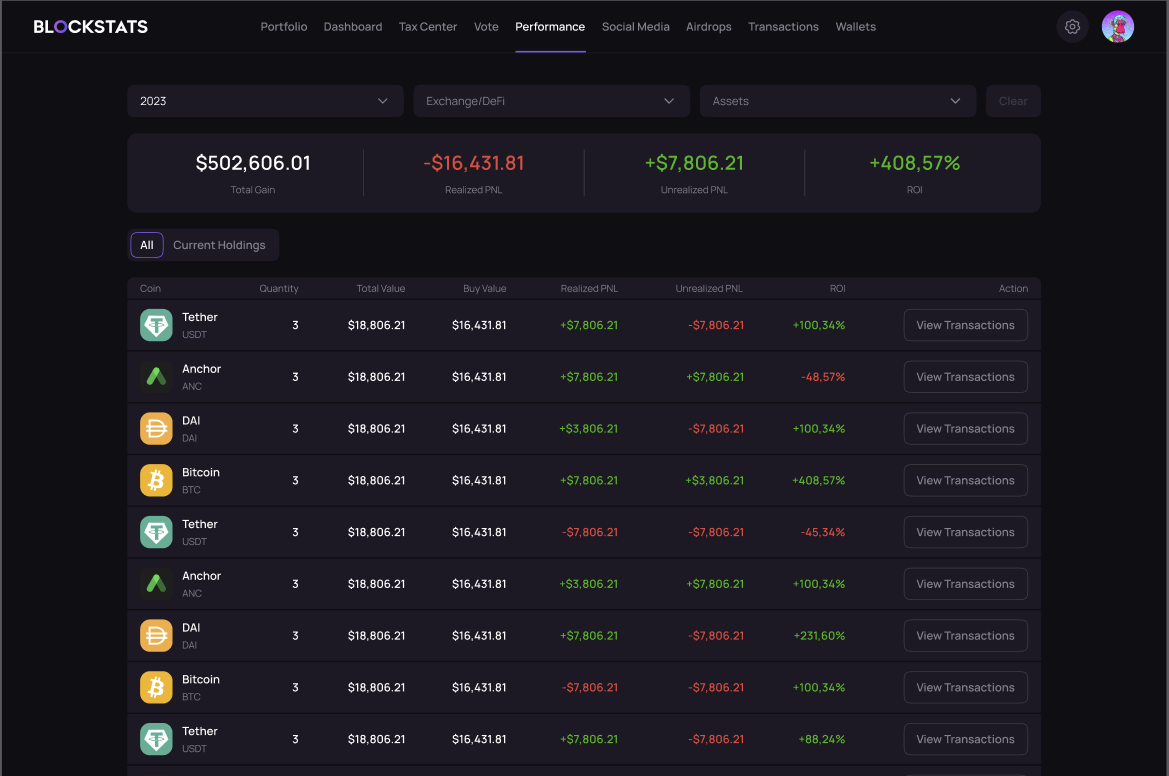This screenshot has height=776, width=1169.
Task: Open the Assets dropdown
Action: (837, 101)
